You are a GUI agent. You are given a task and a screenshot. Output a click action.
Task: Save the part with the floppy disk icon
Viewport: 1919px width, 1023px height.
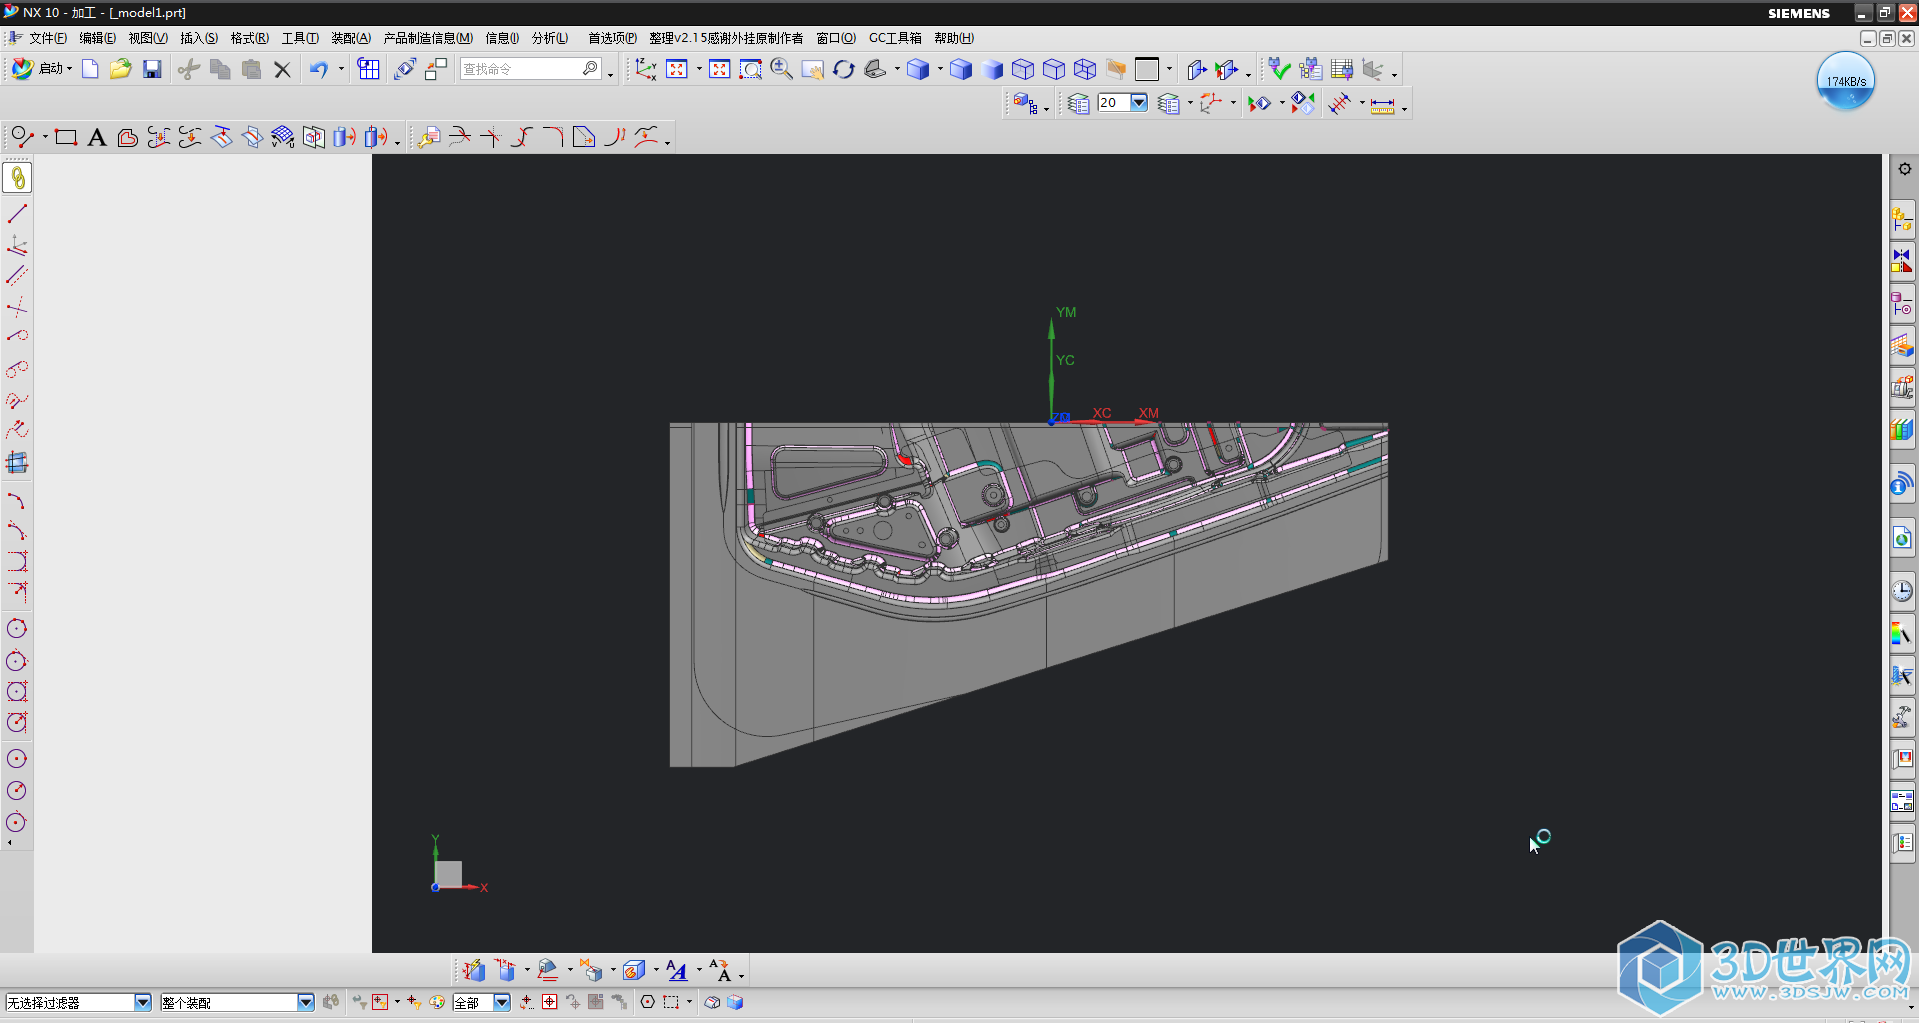(152, 69)
